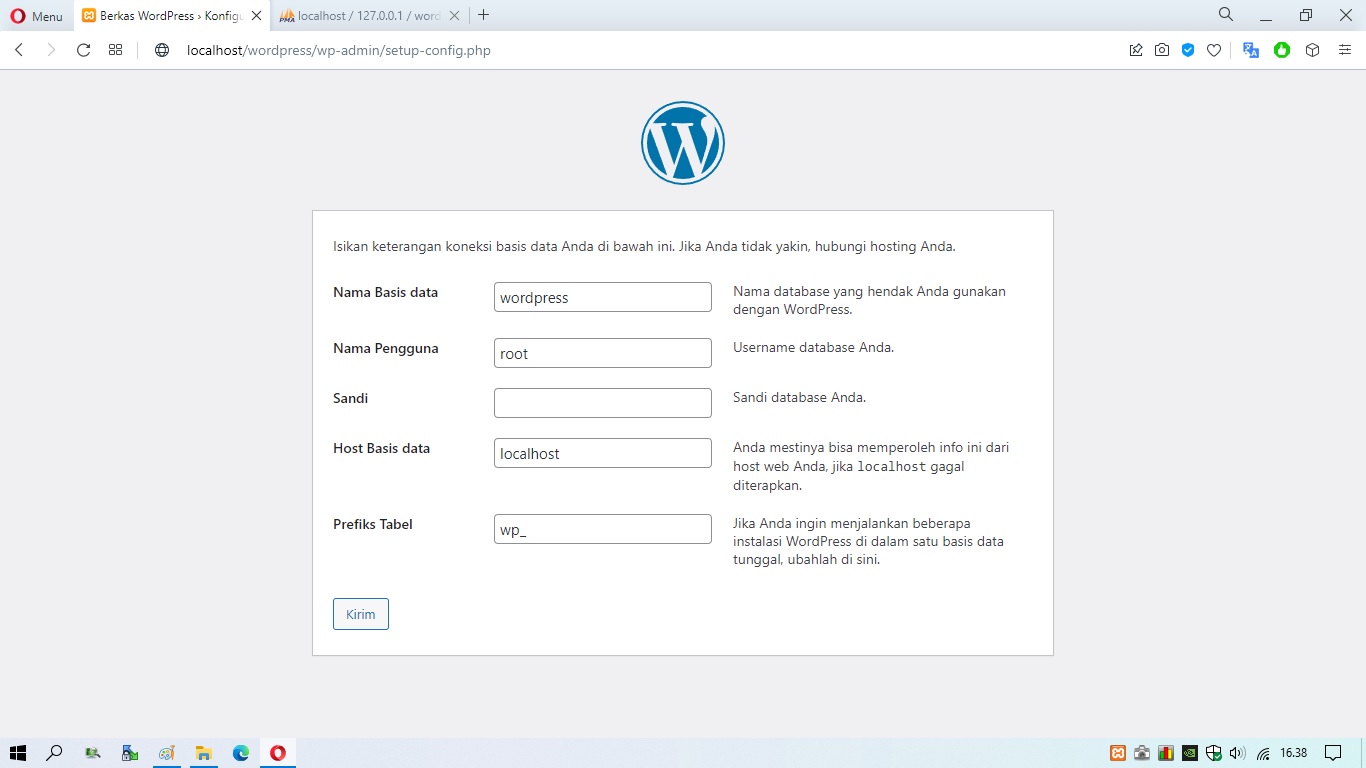Click the NVIDIA tray icon

pos(1190,753)
